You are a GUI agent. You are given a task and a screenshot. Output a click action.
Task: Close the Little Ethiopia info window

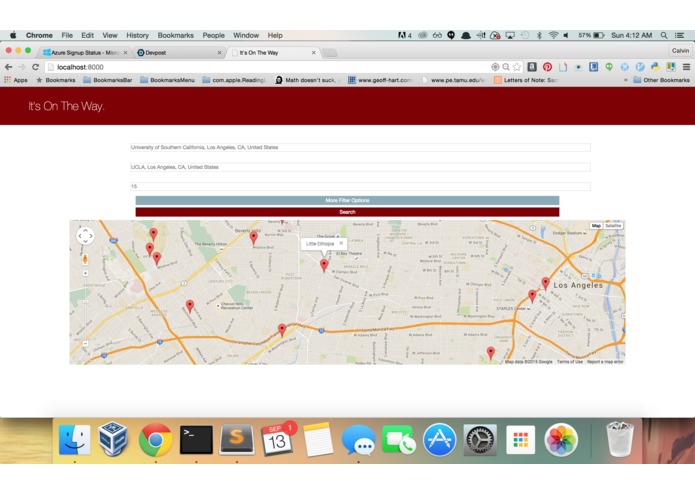pos(341,243)
